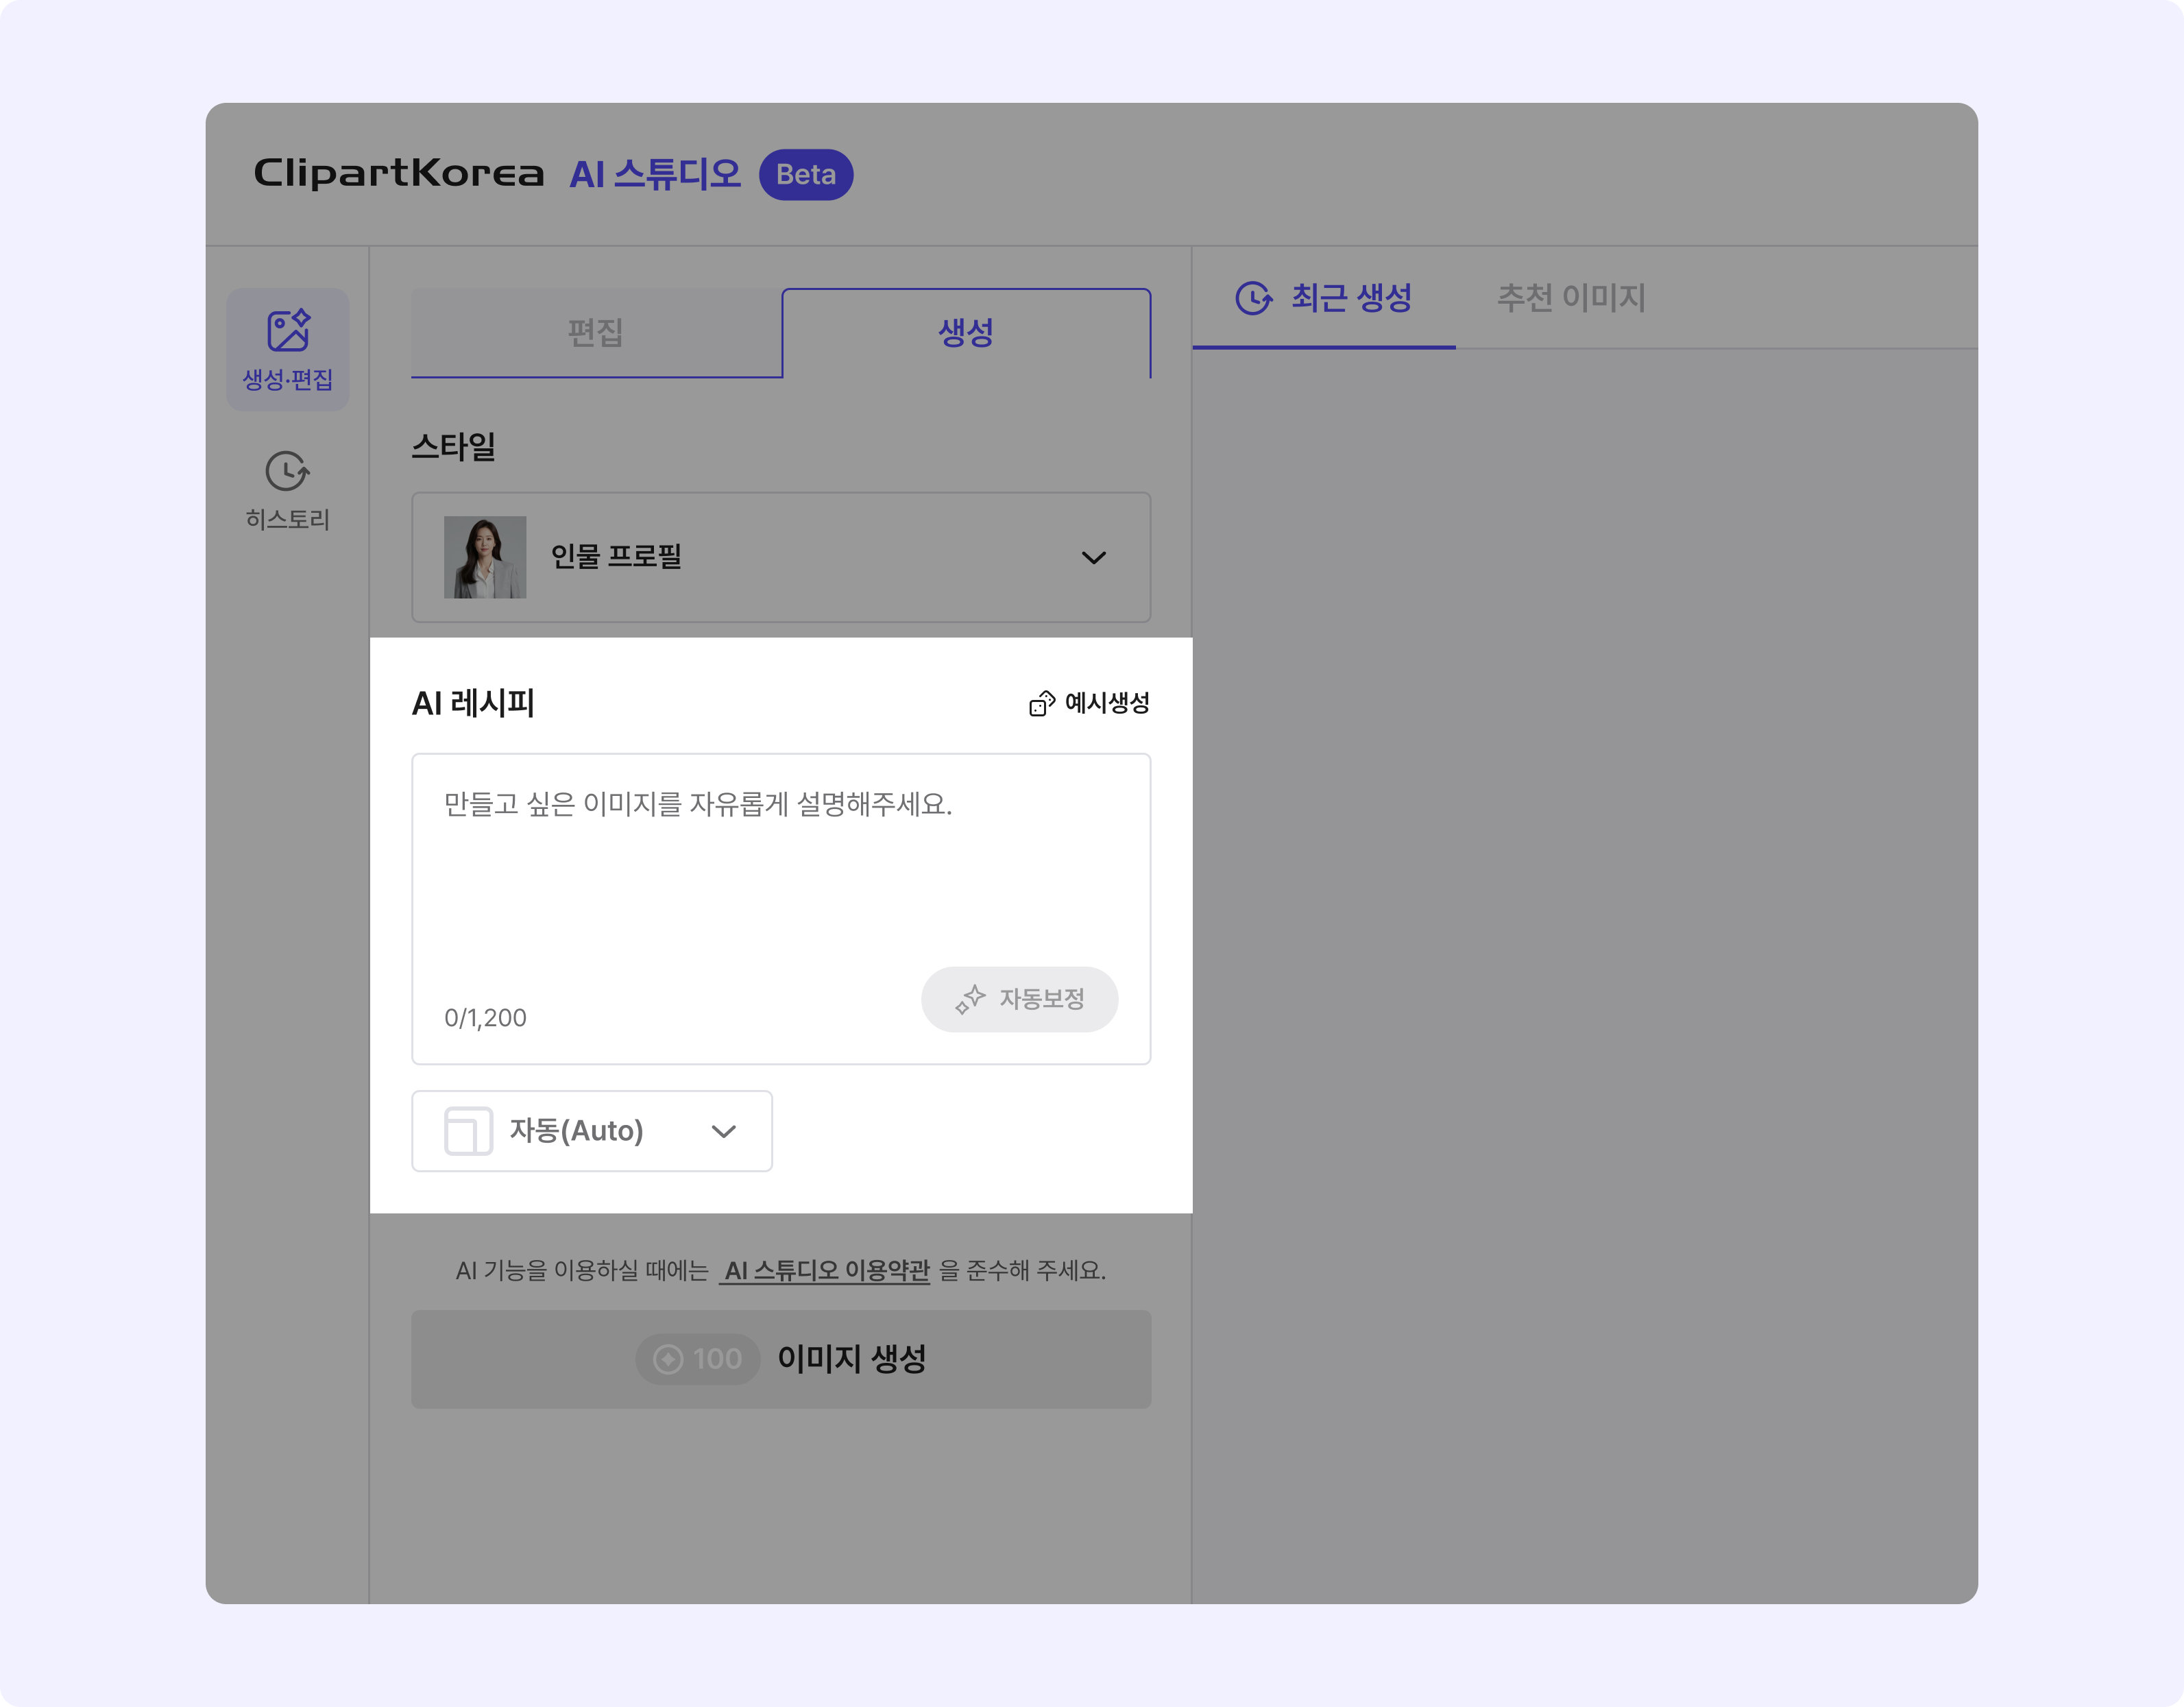Open the AI 스튜디오 이용약관 link

tap(827, 1271)
